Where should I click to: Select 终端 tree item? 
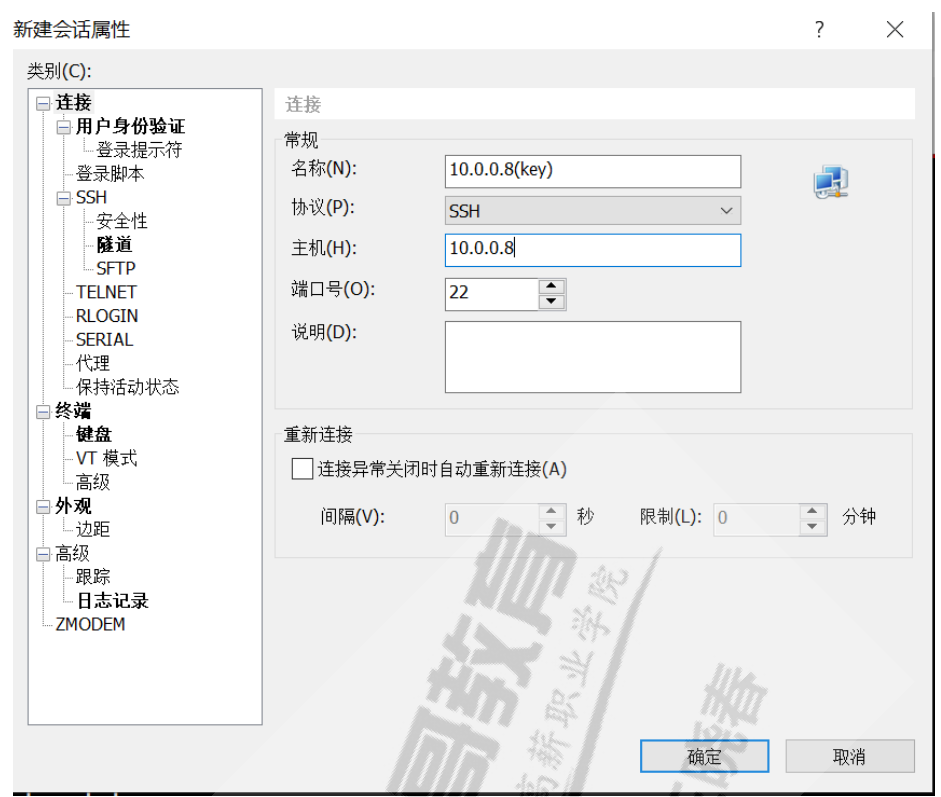[x=73, y=411]
